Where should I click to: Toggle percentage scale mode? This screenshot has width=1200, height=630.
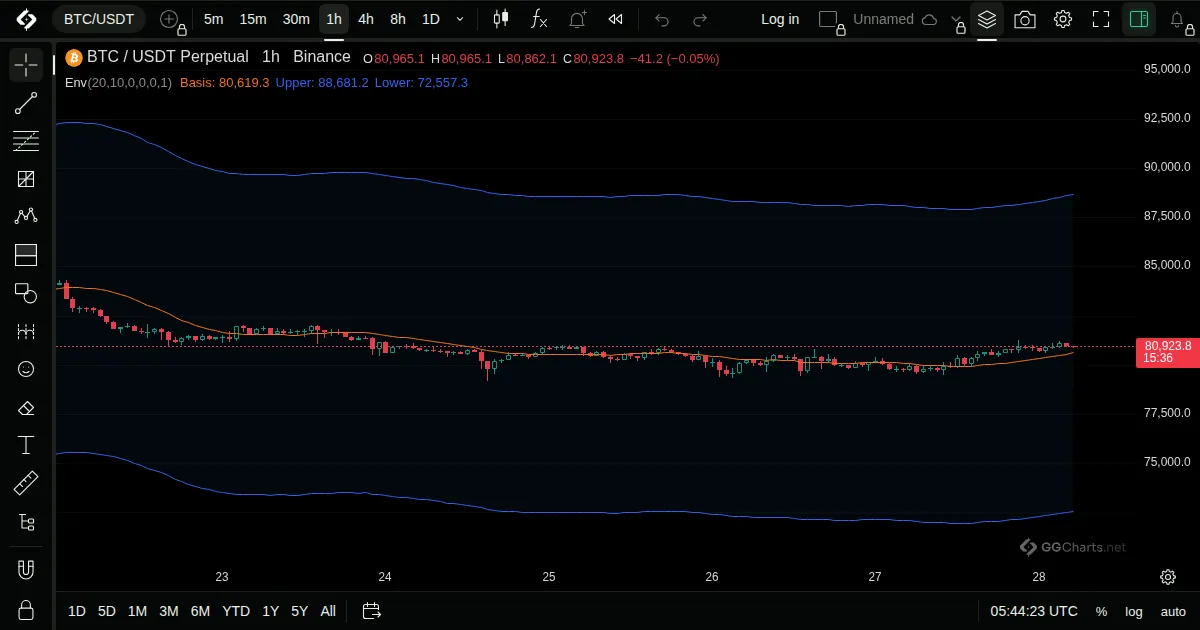(x=1101, y=611)
